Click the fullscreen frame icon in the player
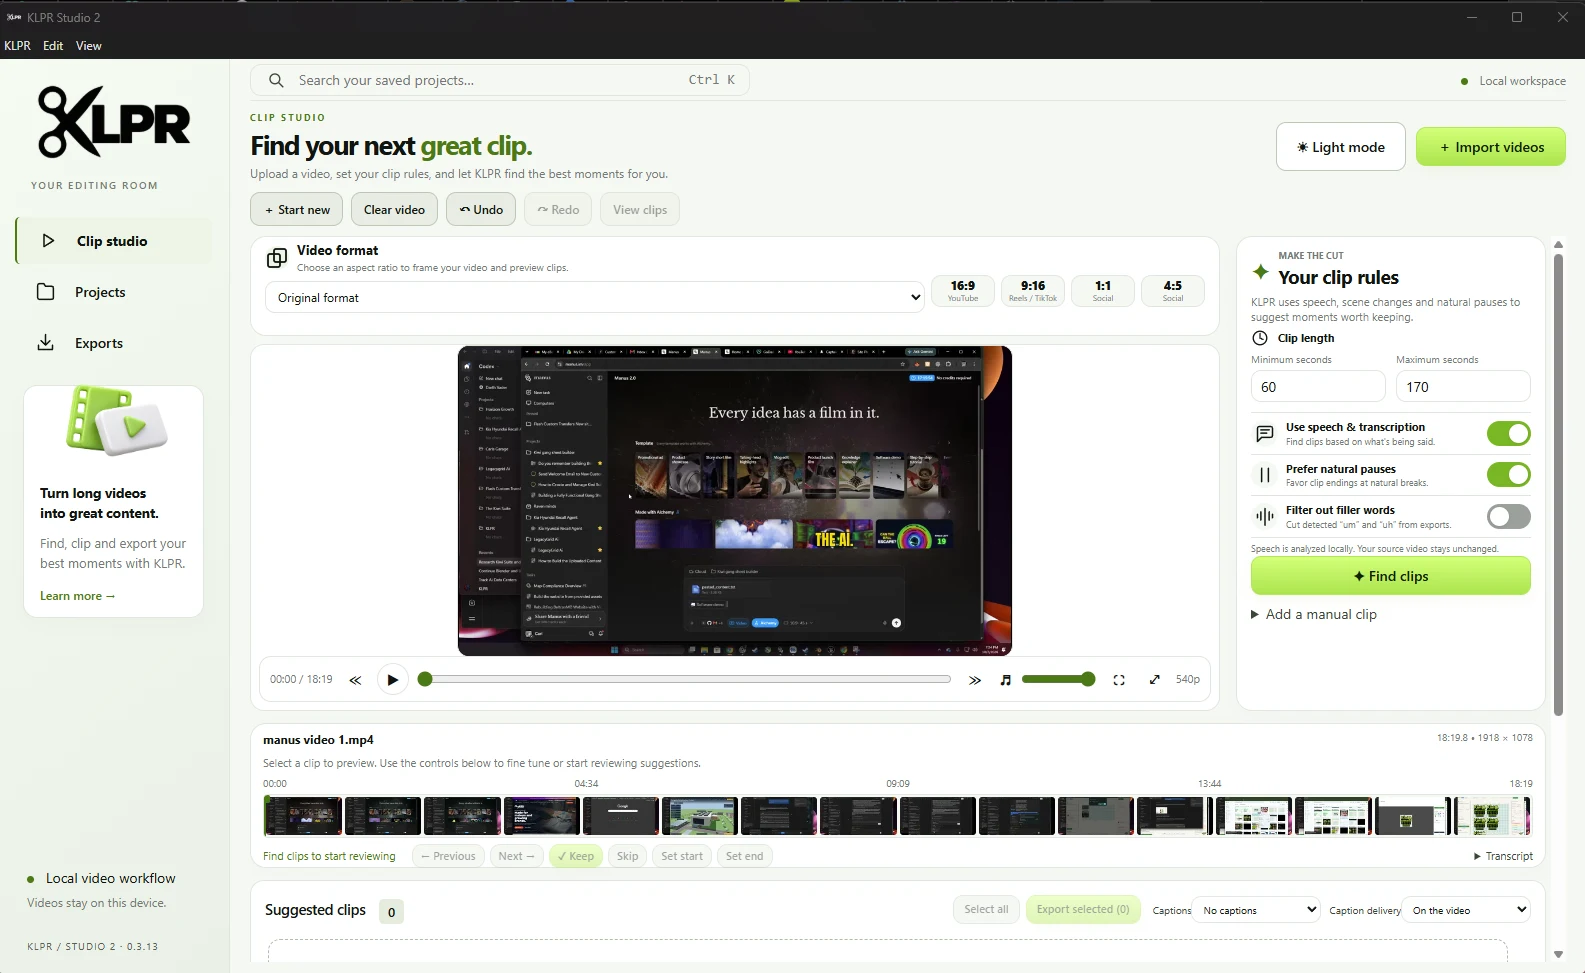The height and width of the screenshot is (973, 1585). [1119, 680]
